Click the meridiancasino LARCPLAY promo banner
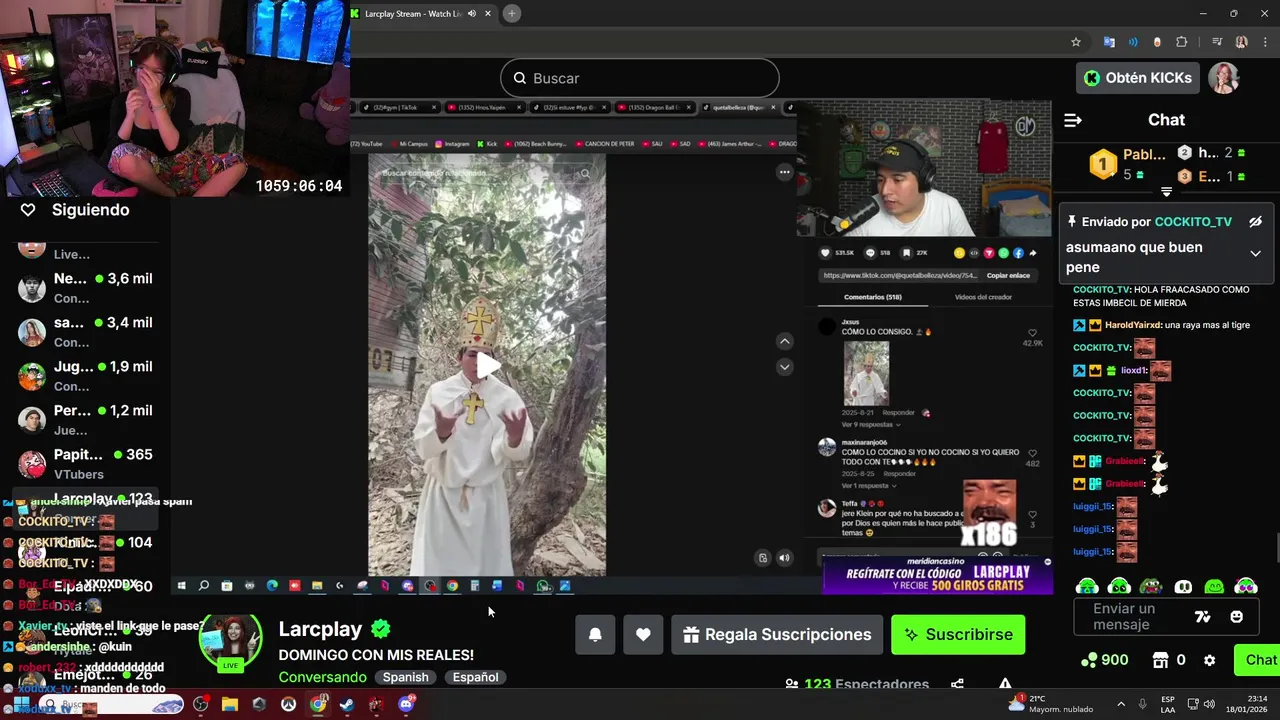1280x720 pixels. [938, 578]
